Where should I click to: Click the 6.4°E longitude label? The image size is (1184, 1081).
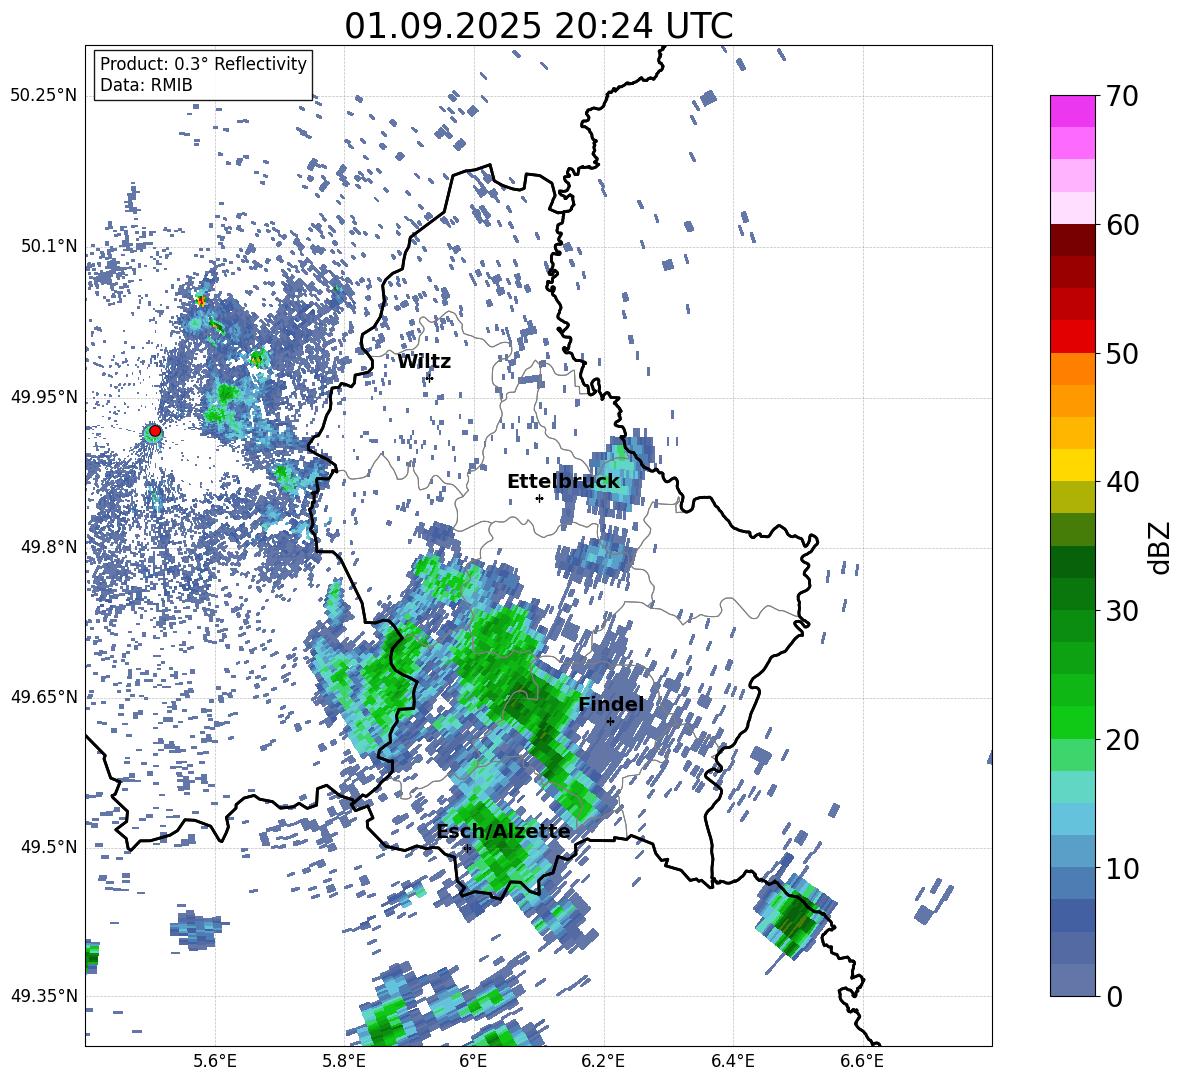click(x=732, y=1061)
